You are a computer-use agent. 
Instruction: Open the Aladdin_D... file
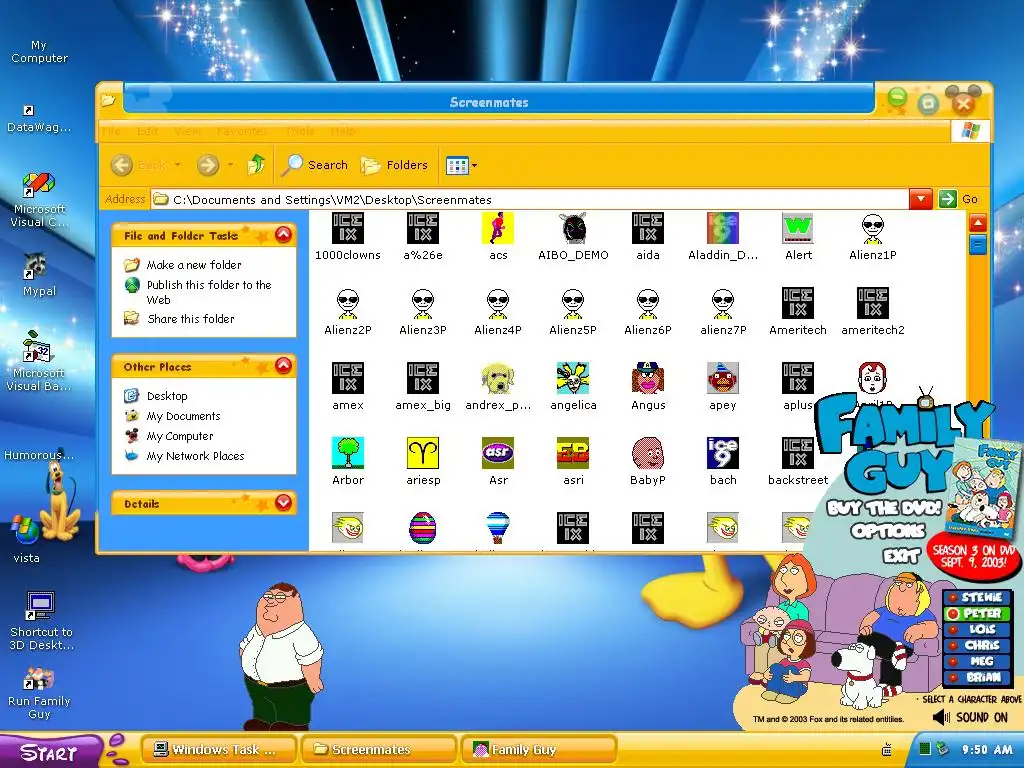coord(723,236)
